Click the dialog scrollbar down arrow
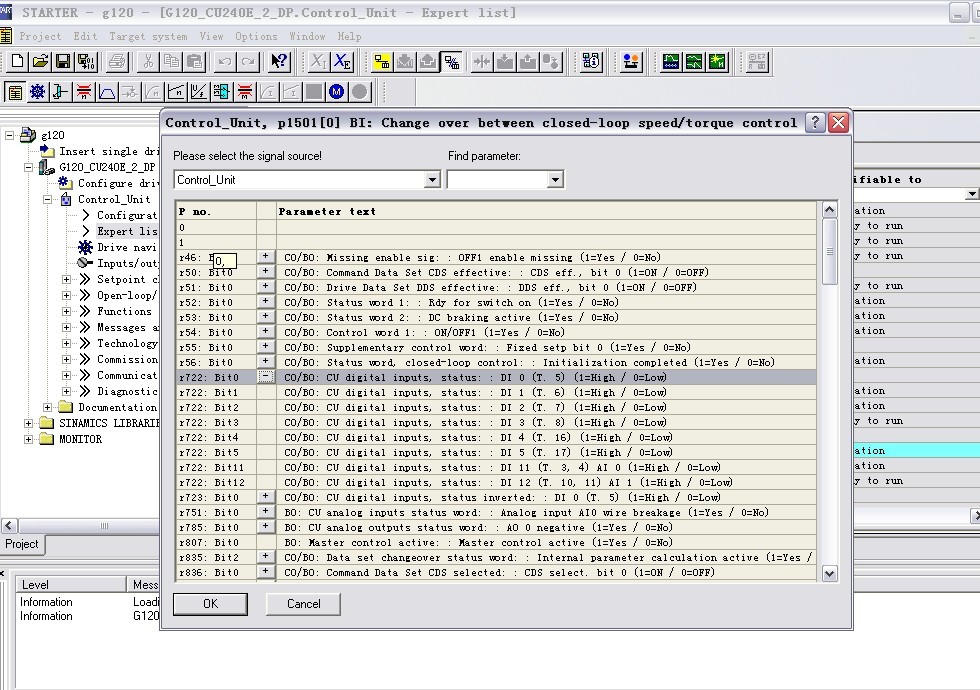 point(829,573)
